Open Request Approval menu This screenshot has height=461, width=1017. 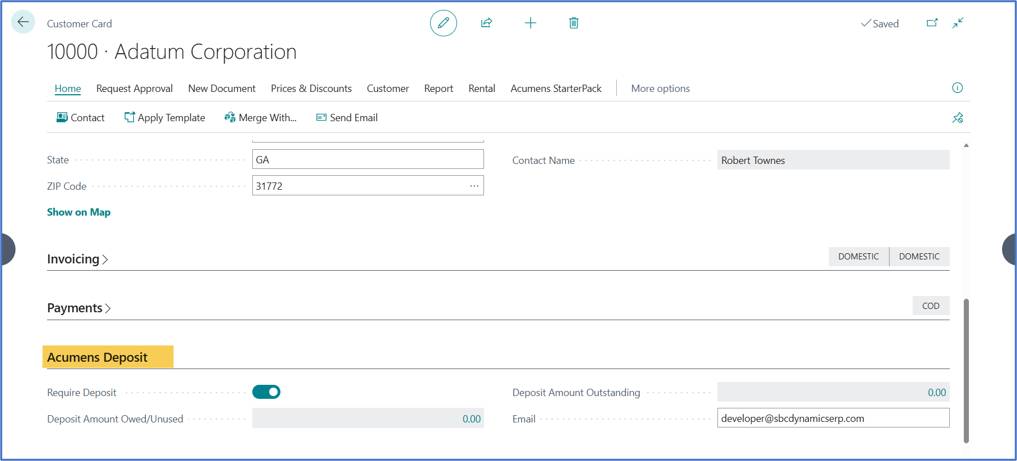pos(134,88)
